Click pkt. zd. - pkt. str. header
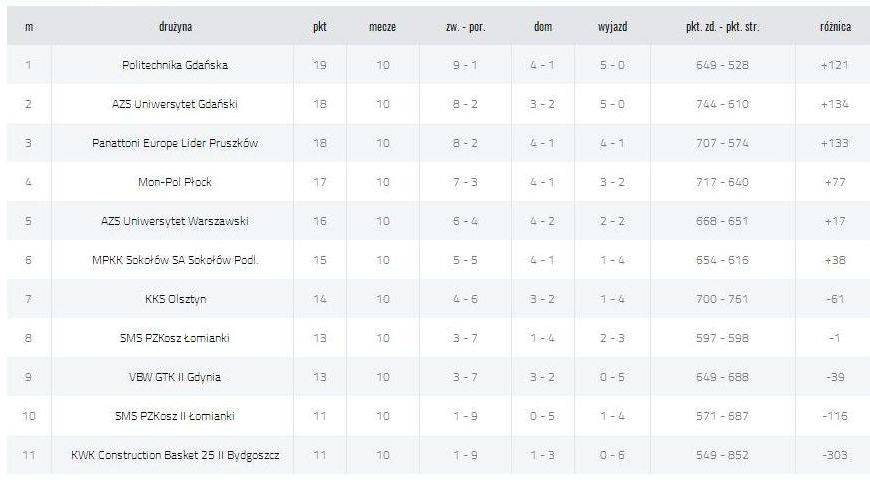Viewport: 870px width, 490px height. (722, 26)
